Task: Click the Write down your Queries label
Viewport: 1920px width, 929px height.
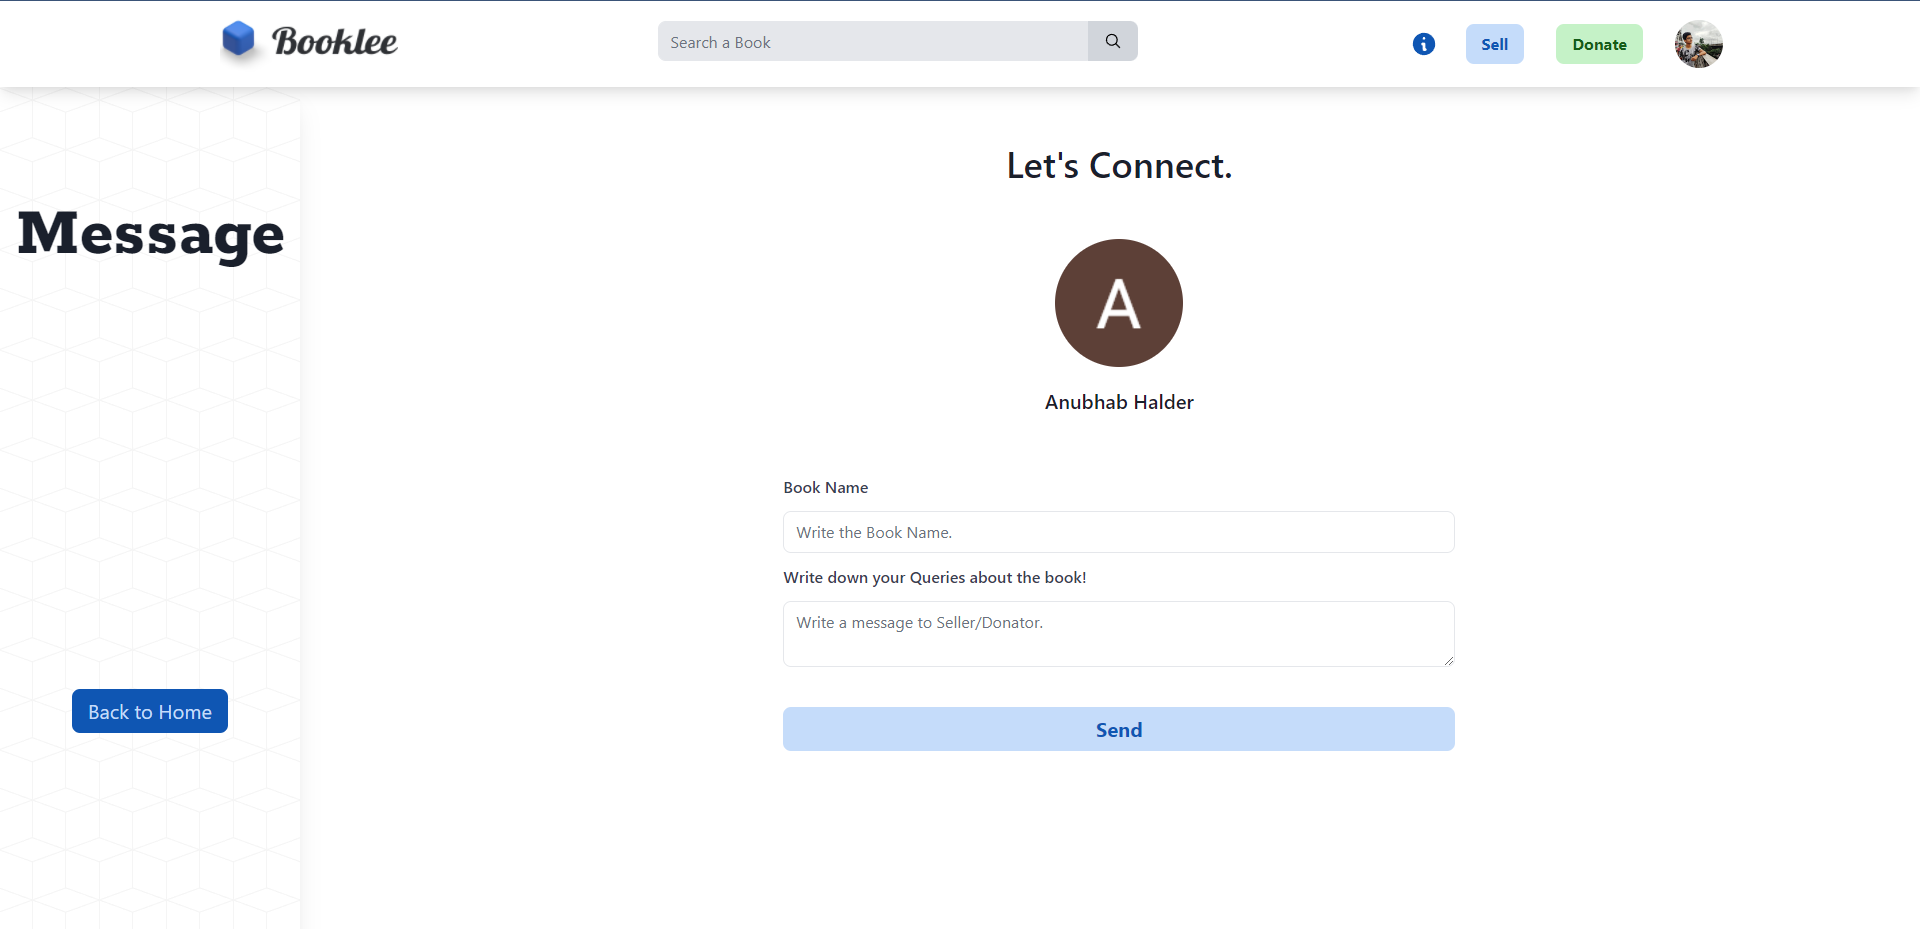Action: 935,577
